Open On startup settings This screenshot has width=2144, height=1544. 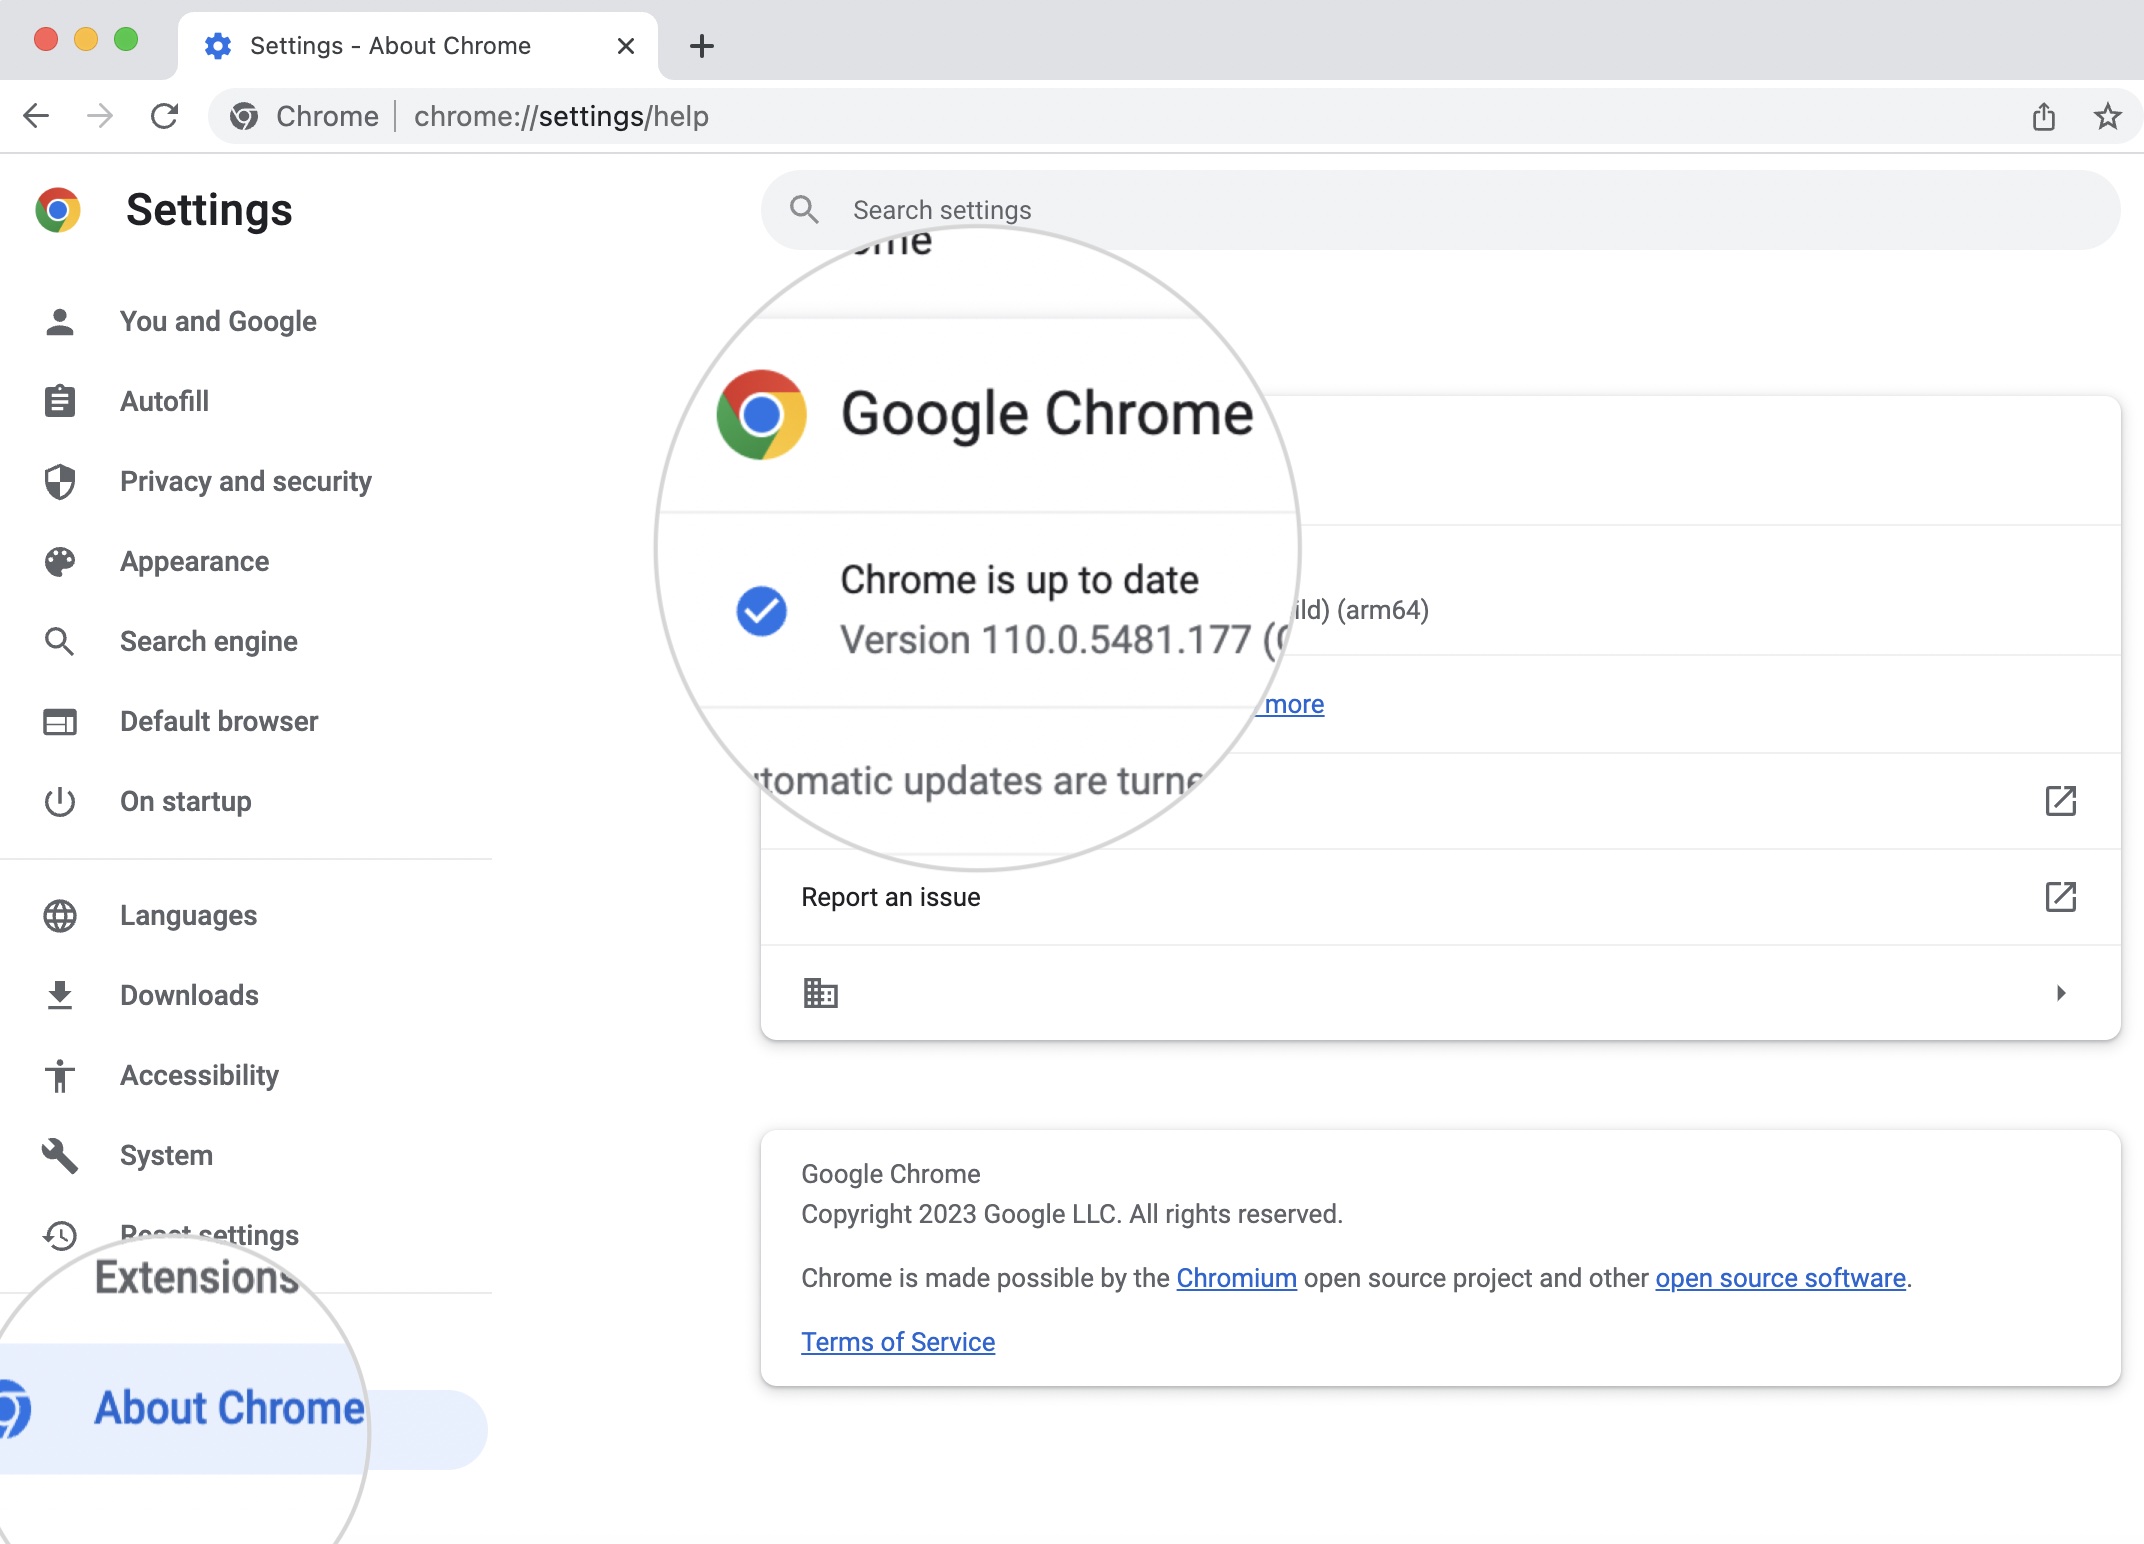(185, 801)
